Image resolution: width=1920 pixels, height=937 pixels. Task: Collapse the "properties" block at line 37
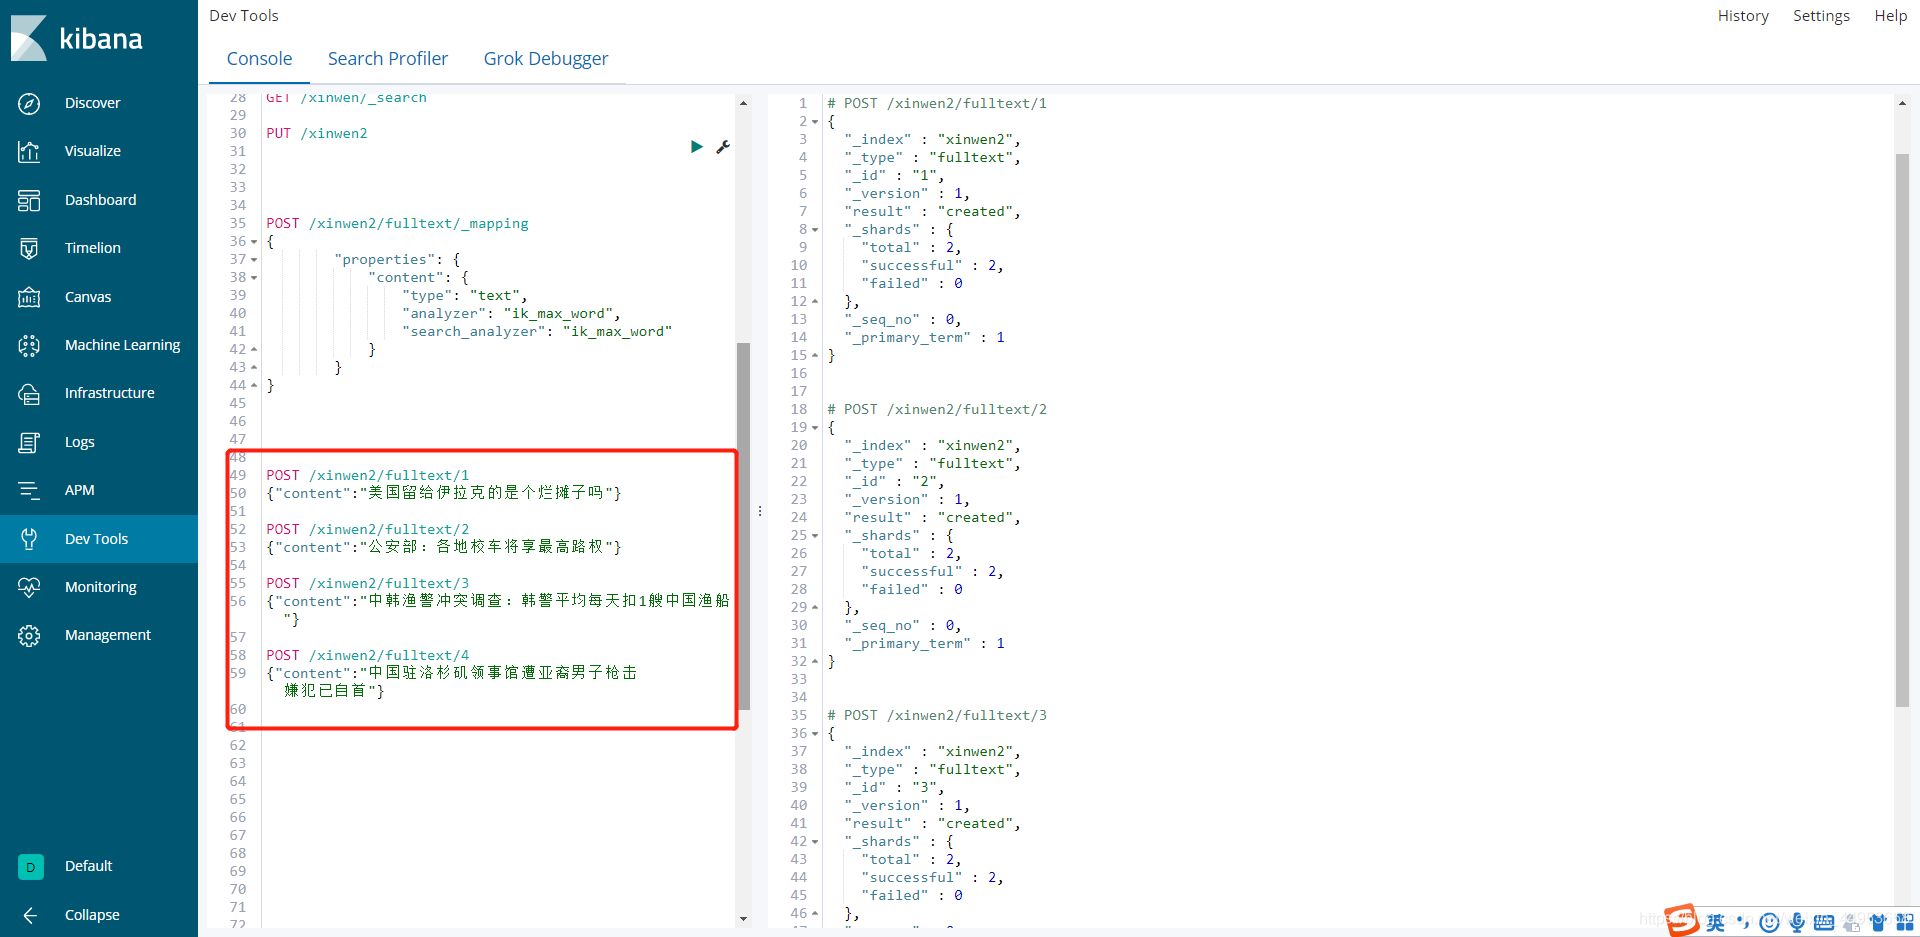[x=254, y=260]
